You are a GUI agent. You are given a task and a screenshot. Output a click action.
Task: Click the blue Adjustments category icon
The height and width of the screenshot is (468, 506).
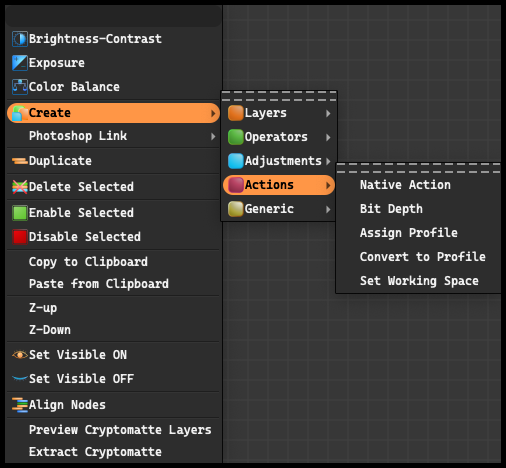pyautogui.click(x=236, y=161)
